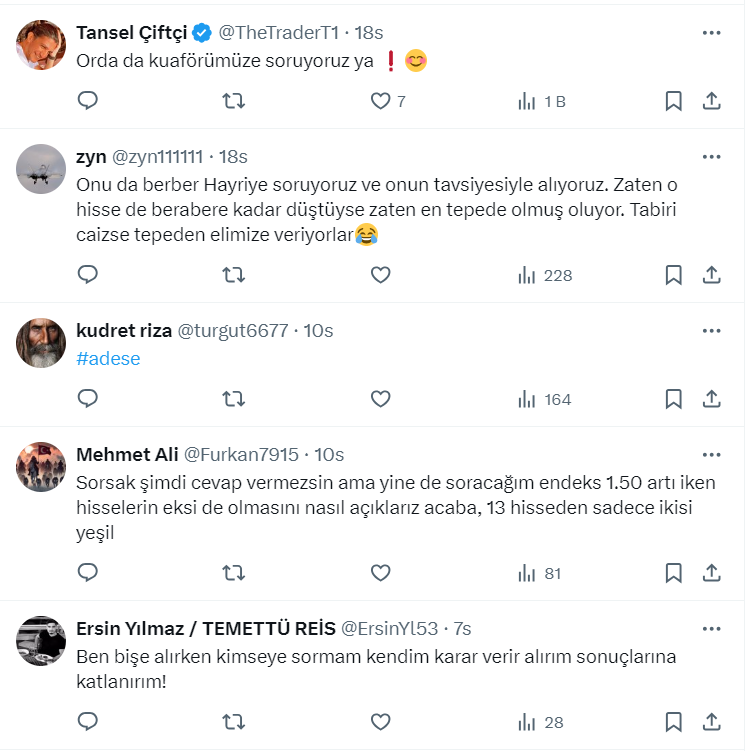This screenshot has width=748, height=751.
Task: Retweet zyn's tweet about berber Hayriye
Action: (x=233, y=275)
